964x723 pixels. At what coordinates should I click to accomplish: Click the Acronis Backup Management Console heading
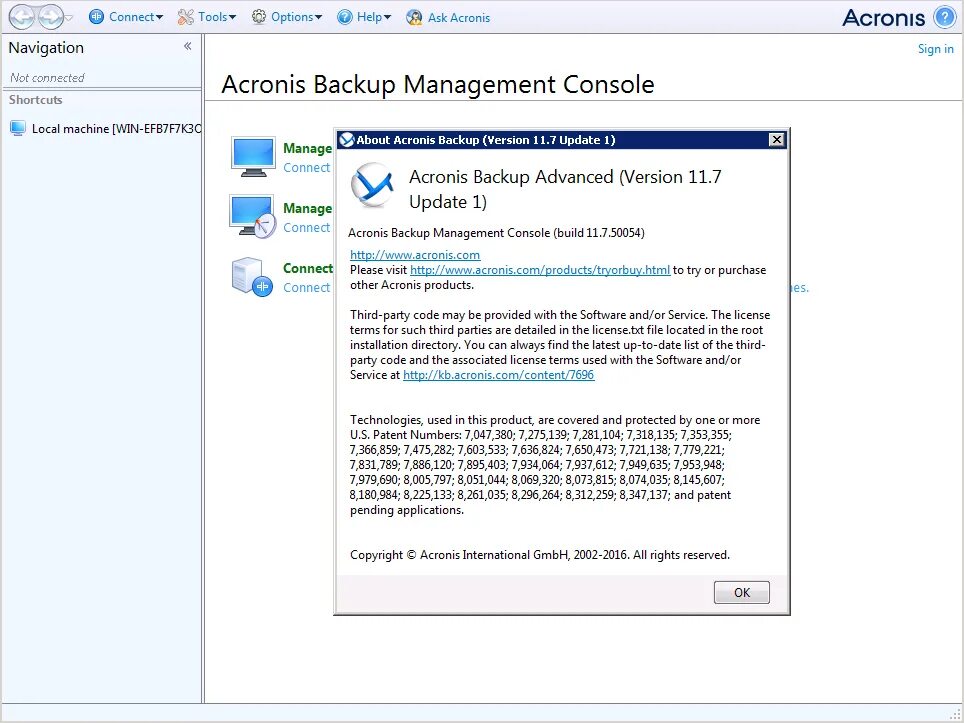click(438, 84)
